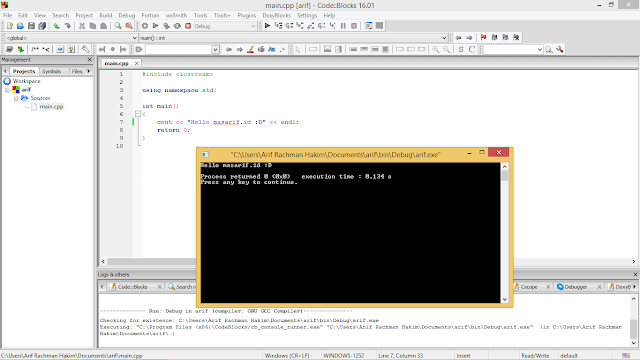Toggle source view with the S icon
Viewport: 640px width, 360px height.
(461, 49)
